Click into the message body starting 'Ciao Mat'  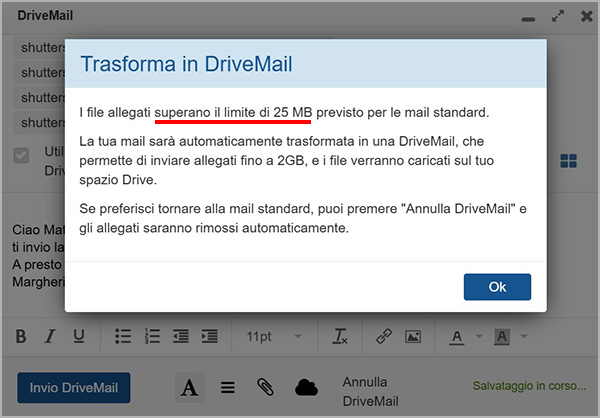click(38, 256)
